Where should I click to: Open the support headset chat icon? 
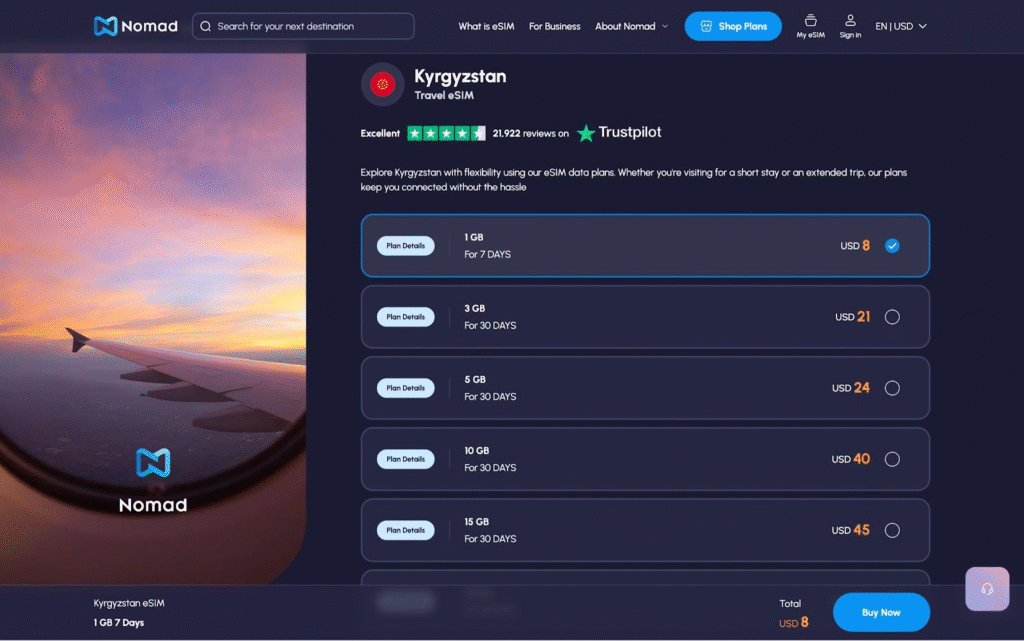click(987, 588)
